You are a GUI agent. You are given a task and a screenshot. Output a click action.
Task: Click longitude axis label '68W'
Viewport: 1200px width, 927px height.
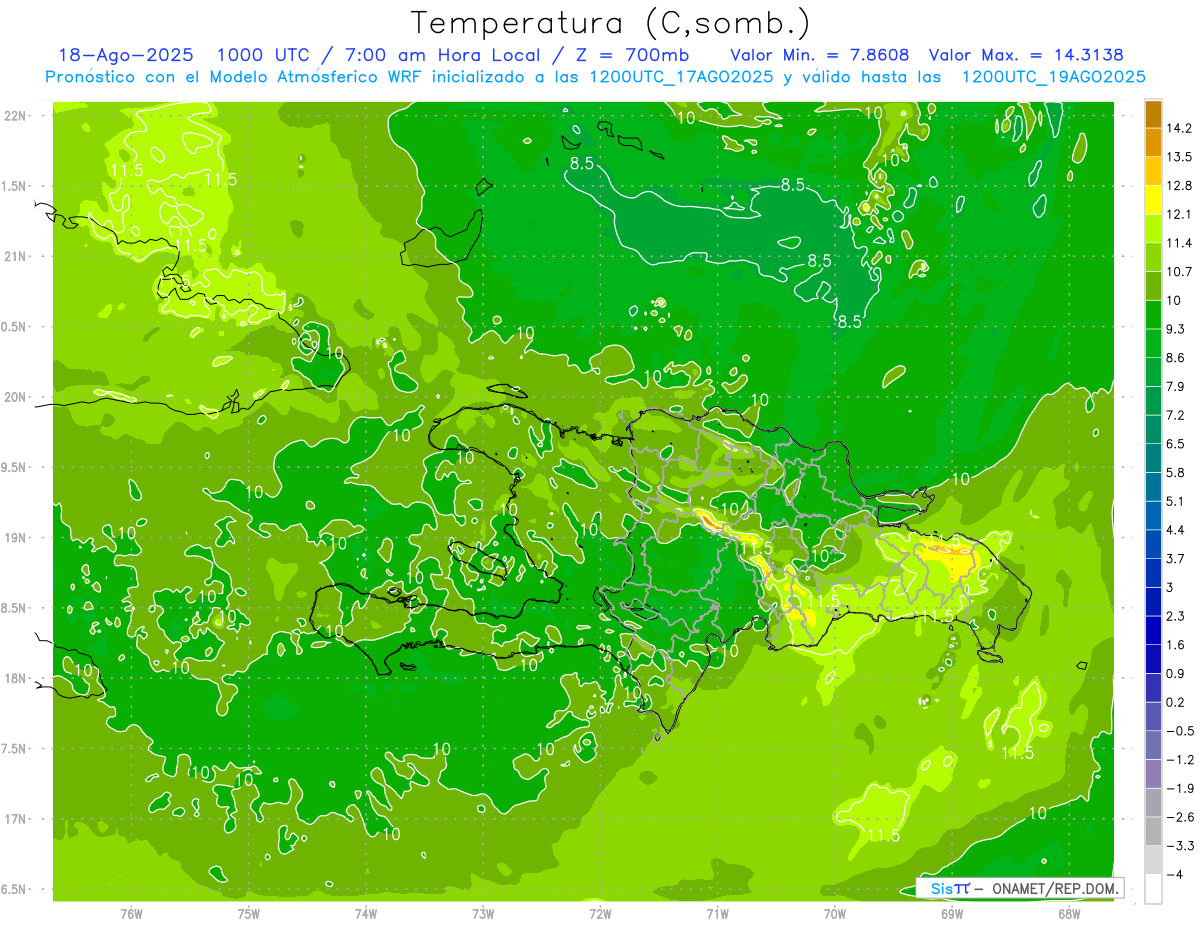tap(1069, 913)
